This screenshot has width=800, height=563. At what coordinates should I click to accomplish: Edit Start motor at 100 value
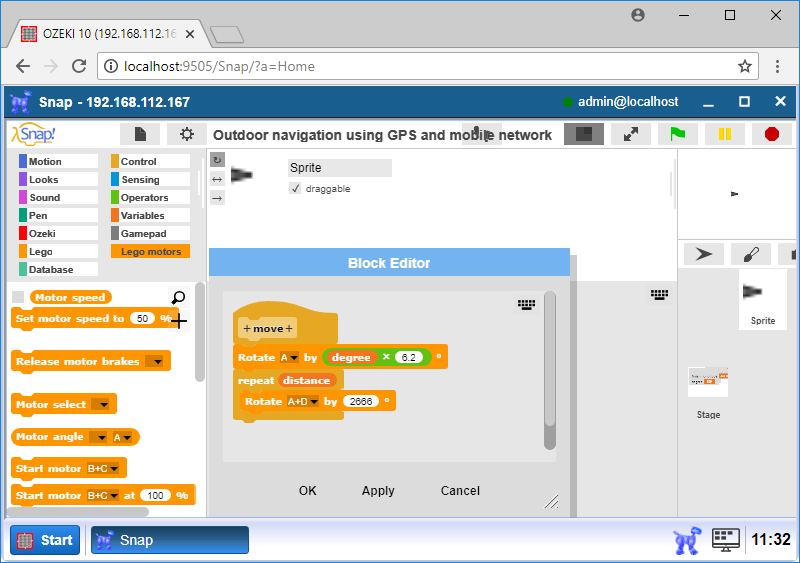coord(156,495)
